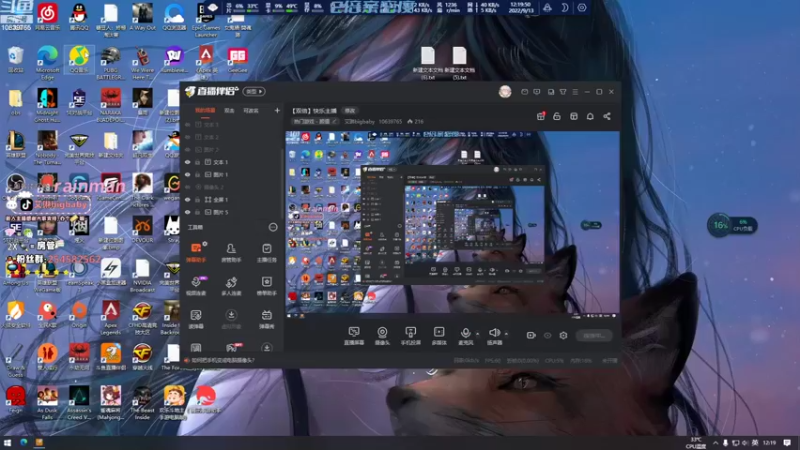Viewport: 800px width, 450px height.
Task: Open the landscape mode selector beside logo
Action: click(x=254, y=91)
